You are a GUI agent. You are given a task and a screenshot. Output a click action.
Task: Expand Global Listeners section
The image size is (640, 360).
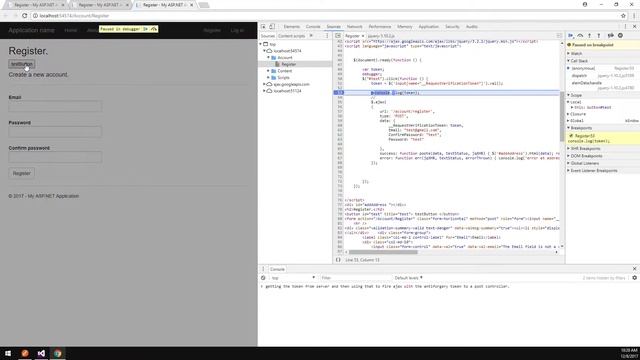[x=584, y=163]
